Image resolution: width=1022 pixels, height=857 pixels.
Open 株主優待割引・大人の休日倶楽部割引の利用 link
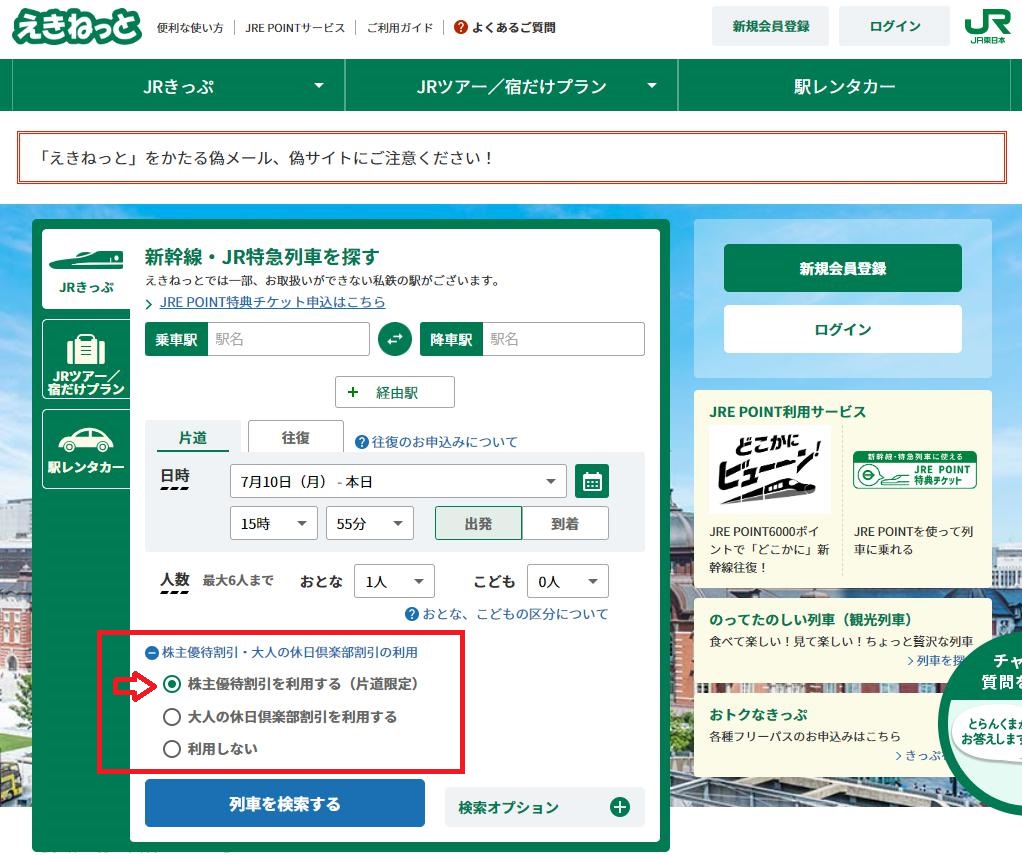pyautogui.click(x=290, y=652)
